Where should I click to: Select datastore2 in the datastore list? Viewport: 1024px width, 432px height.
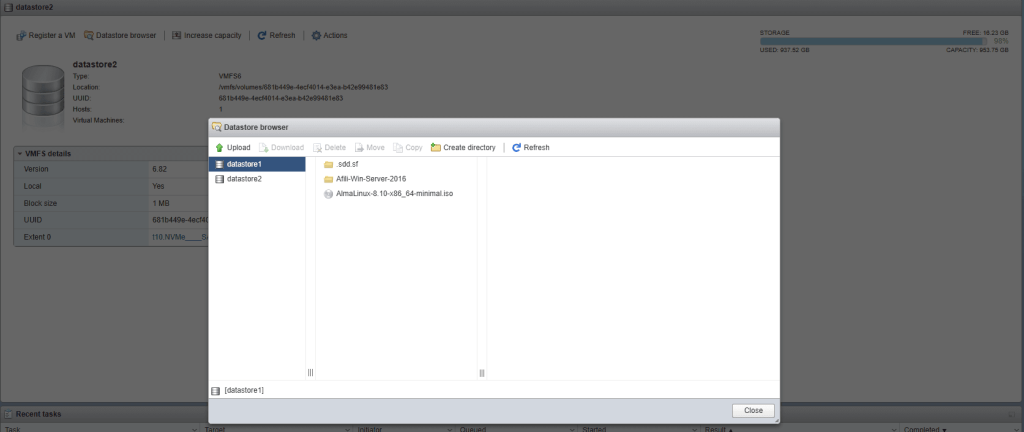tap(243, 178)
